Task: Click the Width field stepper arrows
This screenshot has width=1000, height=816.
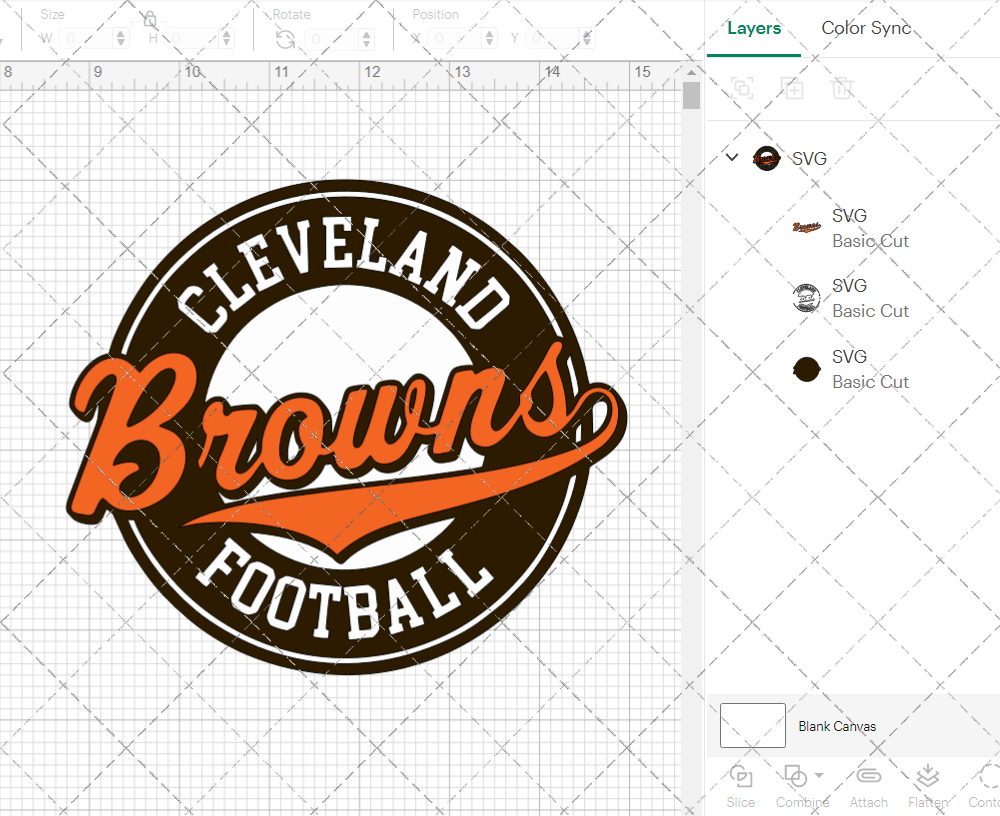Action: tap(122, 38)
